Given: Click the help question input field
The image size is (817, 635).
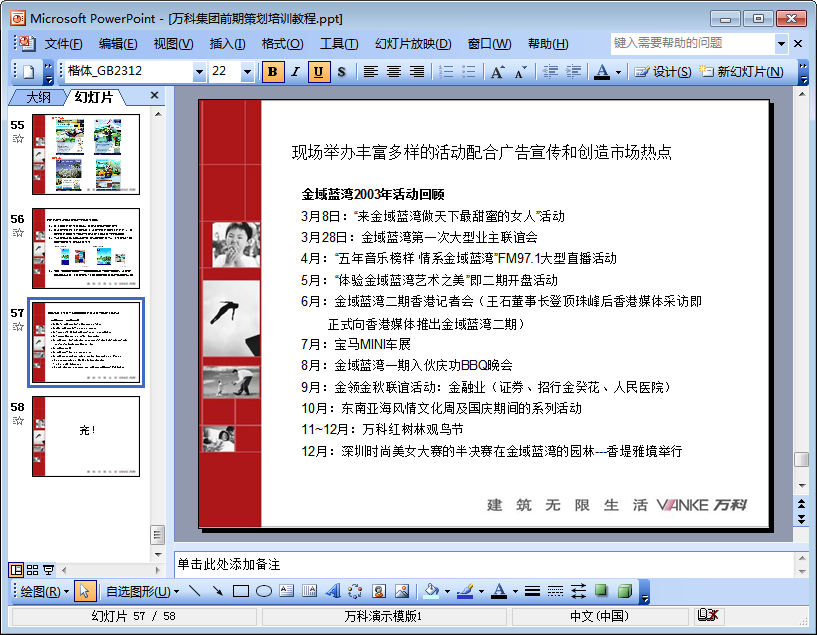Looking at the screenshot, I should tap(692, 43).
